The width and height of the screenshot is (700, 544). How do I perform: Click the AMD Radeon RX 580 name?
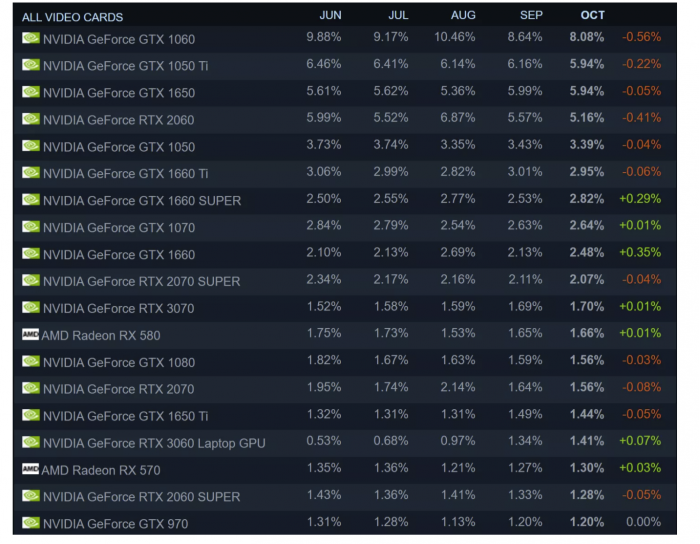pyautogui.click(x=101, y=335)
